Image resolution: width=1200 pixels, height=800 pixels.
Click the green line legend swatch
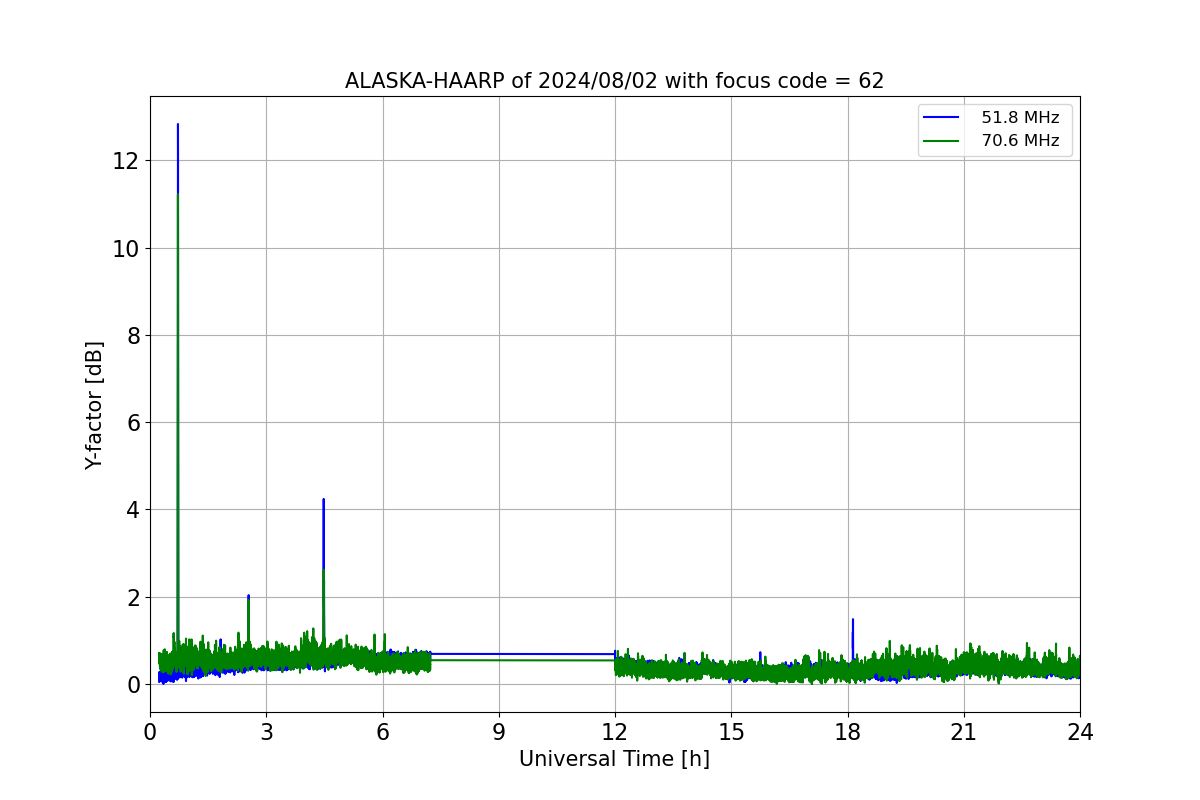pos(941,141)
